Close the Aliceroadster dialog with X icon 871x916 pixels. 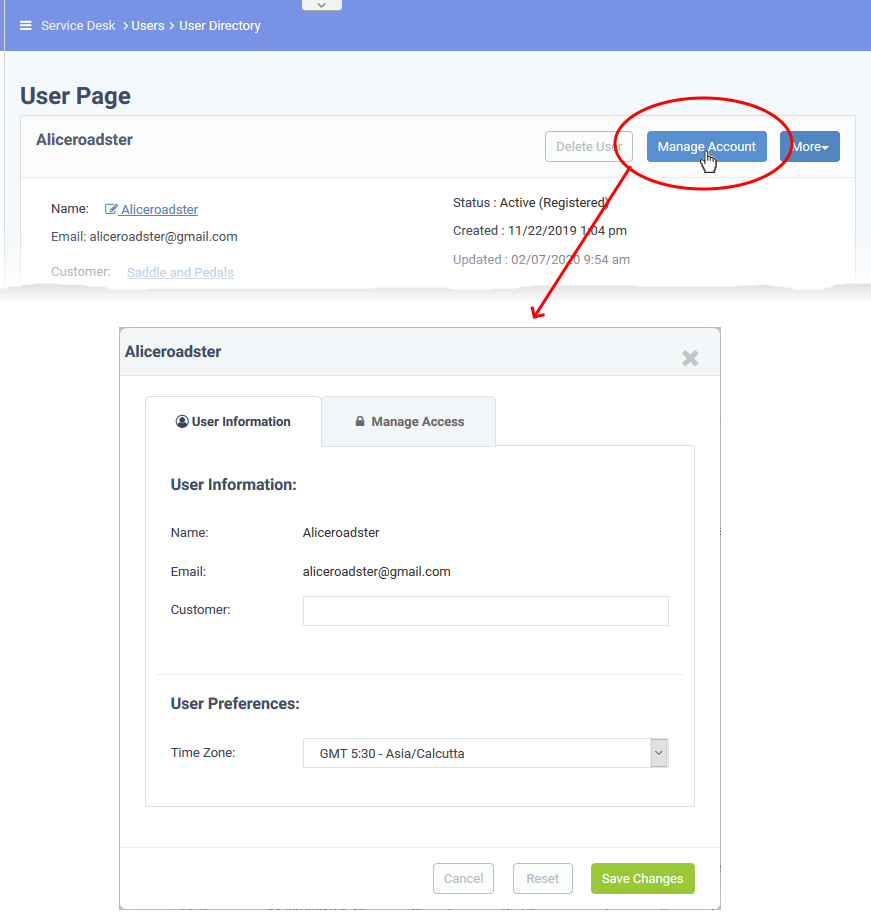click(690, 358)
